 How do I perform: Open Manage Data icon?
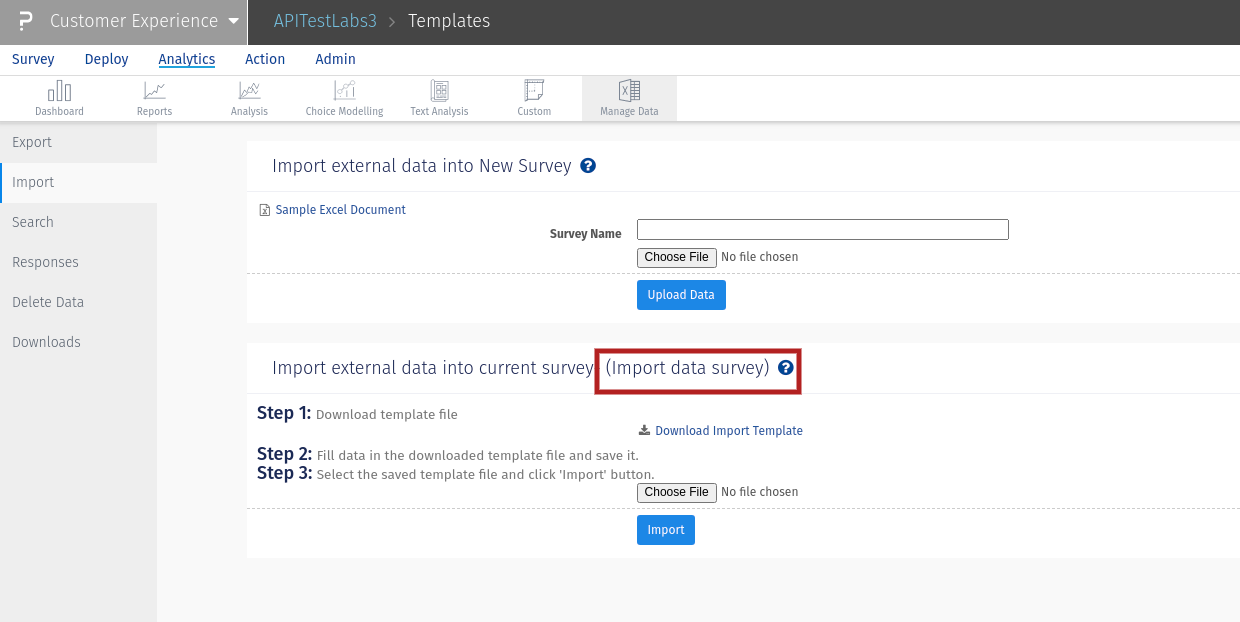629,91
